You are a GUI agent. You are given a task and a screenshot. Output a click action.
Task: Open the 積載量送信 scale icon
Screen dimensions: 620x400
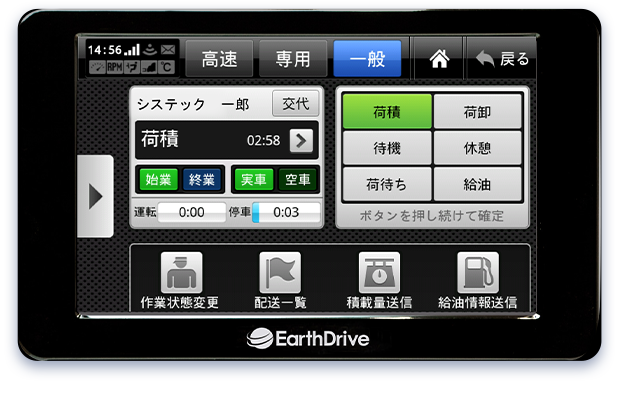click(379, 272)
